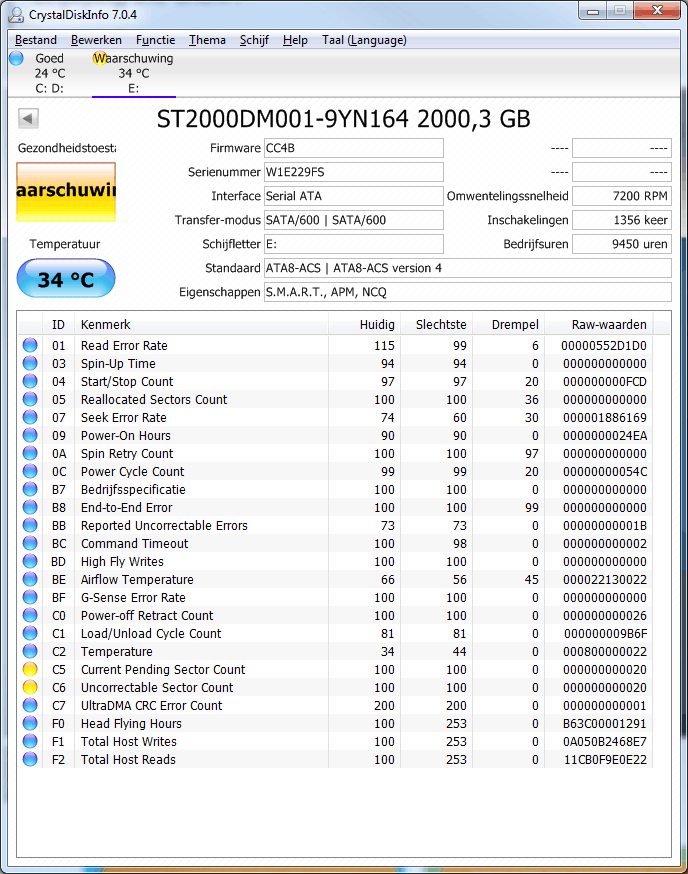Click the yellow Waarschuwing health status button
Screen dimensions: 688x874
[x=66, y=192]
